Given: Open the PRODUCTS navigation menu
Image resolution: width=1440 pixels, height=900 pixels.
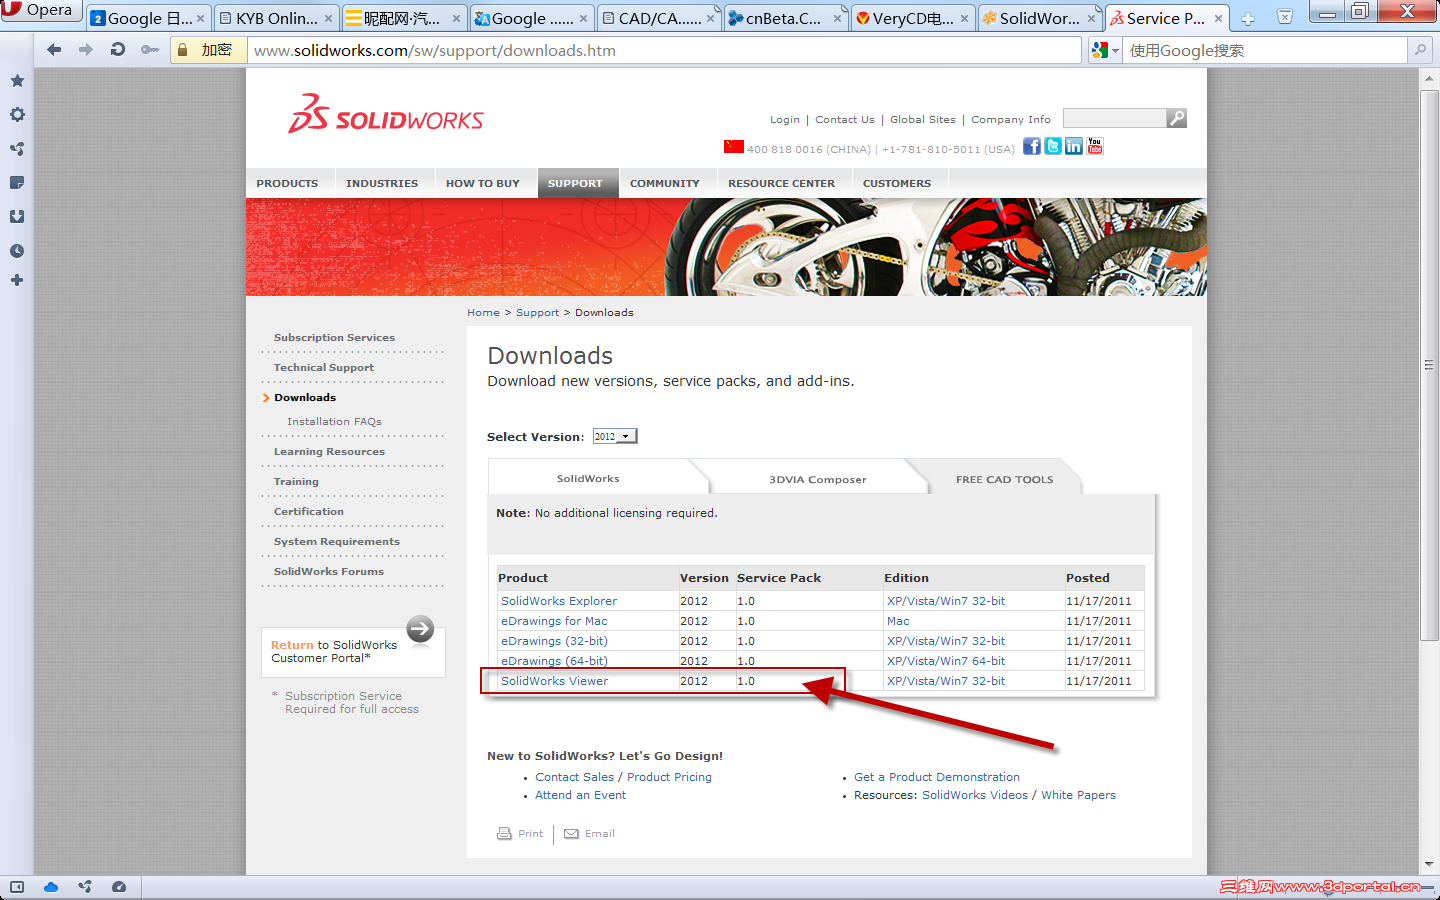Looking at the screenshot, I should pos(287,183).
